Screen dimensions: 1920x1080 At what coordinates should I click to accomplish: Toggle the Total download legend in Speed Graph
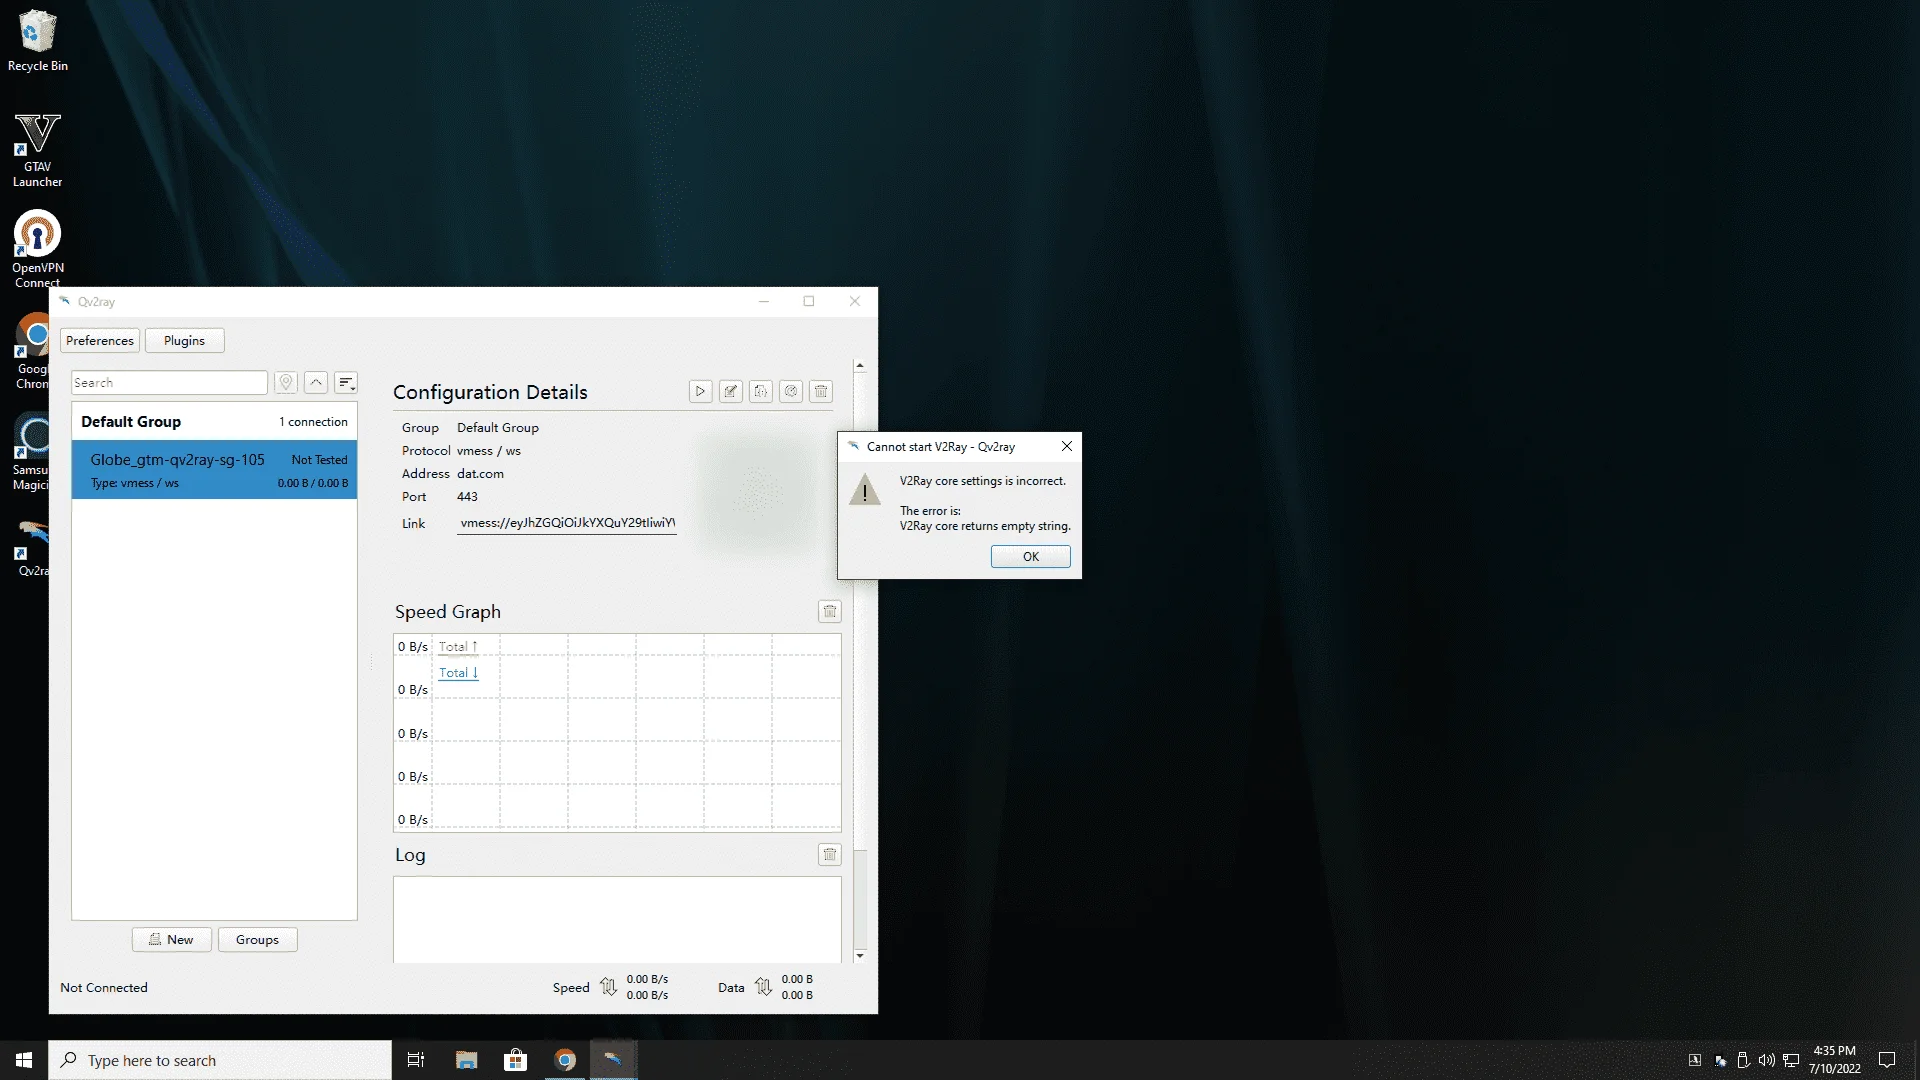coord(458,673)
